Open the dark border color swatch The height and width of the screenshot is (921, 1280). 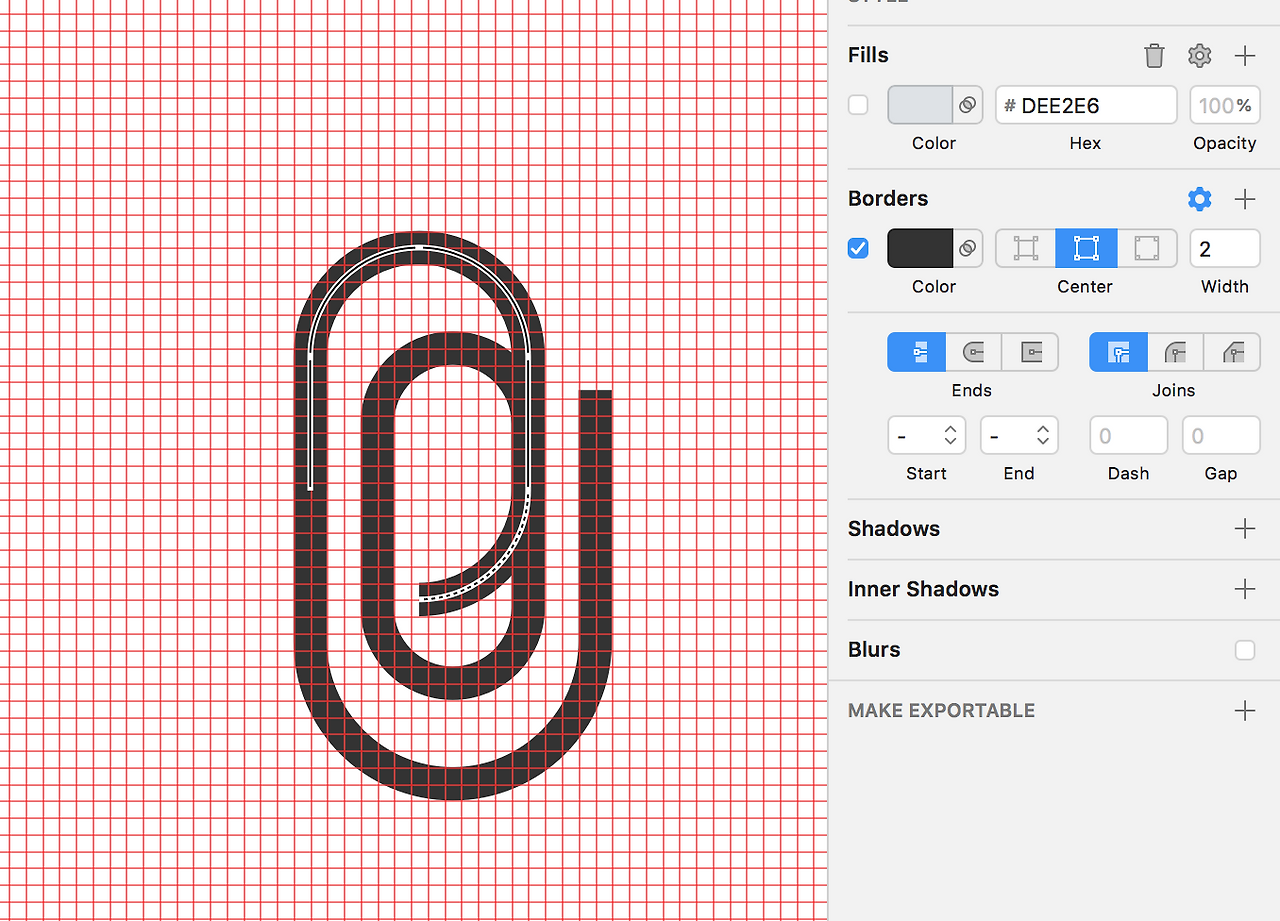[920, 248]
